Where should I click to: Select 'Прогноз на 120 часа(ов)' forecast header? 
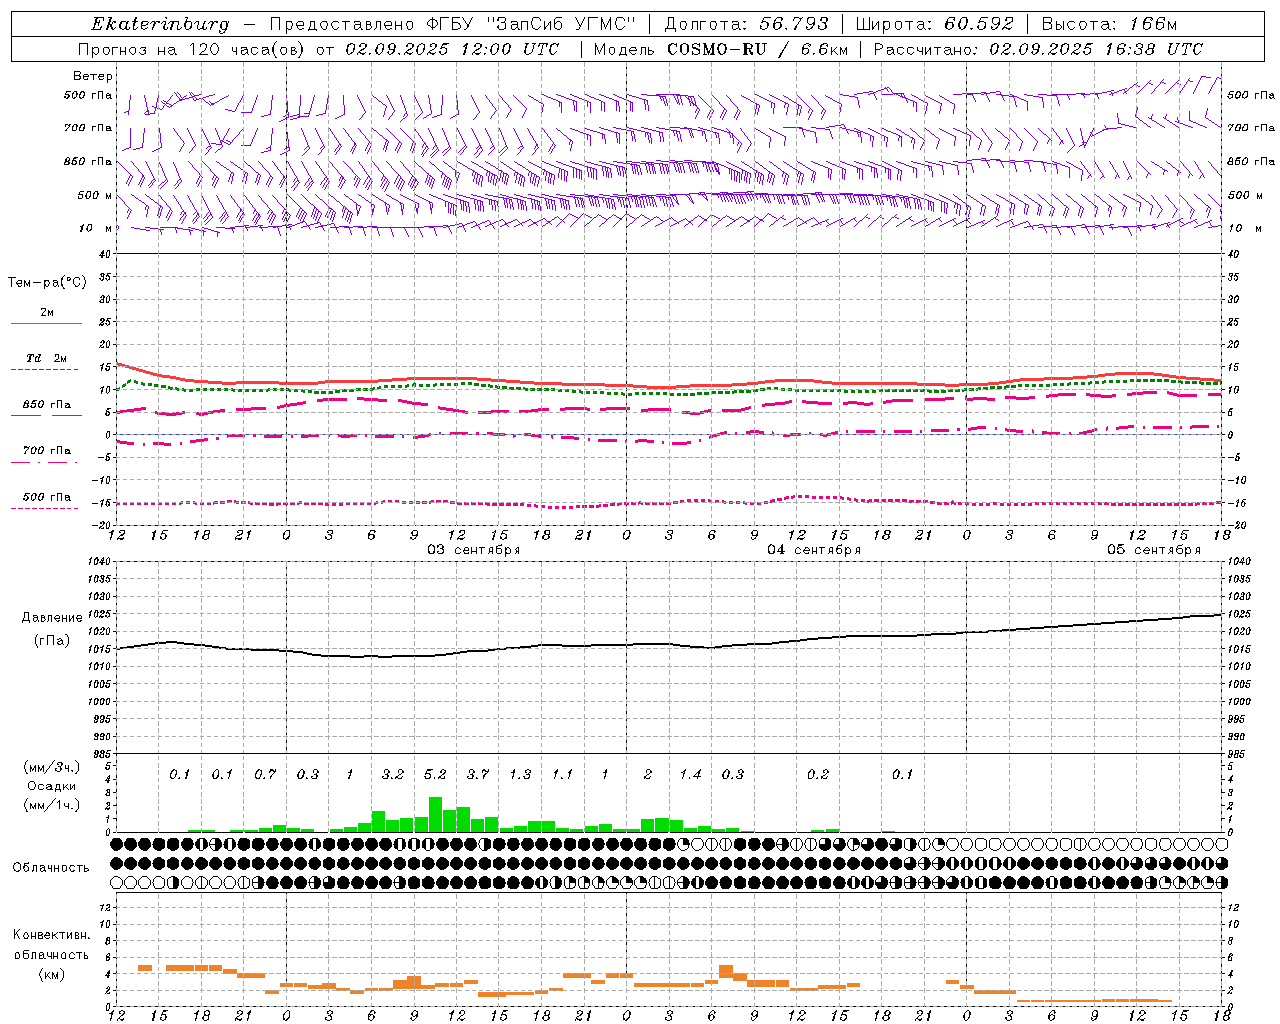point(192,49)
